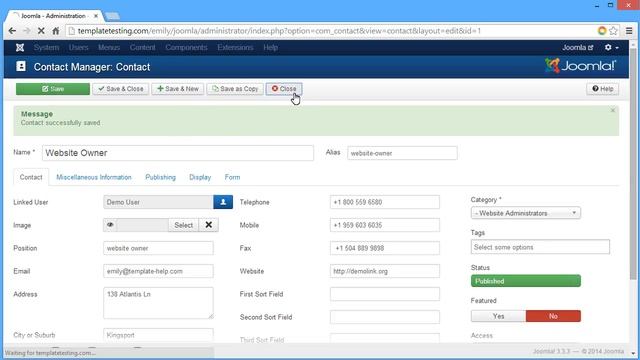Click the Name field Website Owner
The height and width of the screenshot is (360, 640).
[x=178, y=153]
